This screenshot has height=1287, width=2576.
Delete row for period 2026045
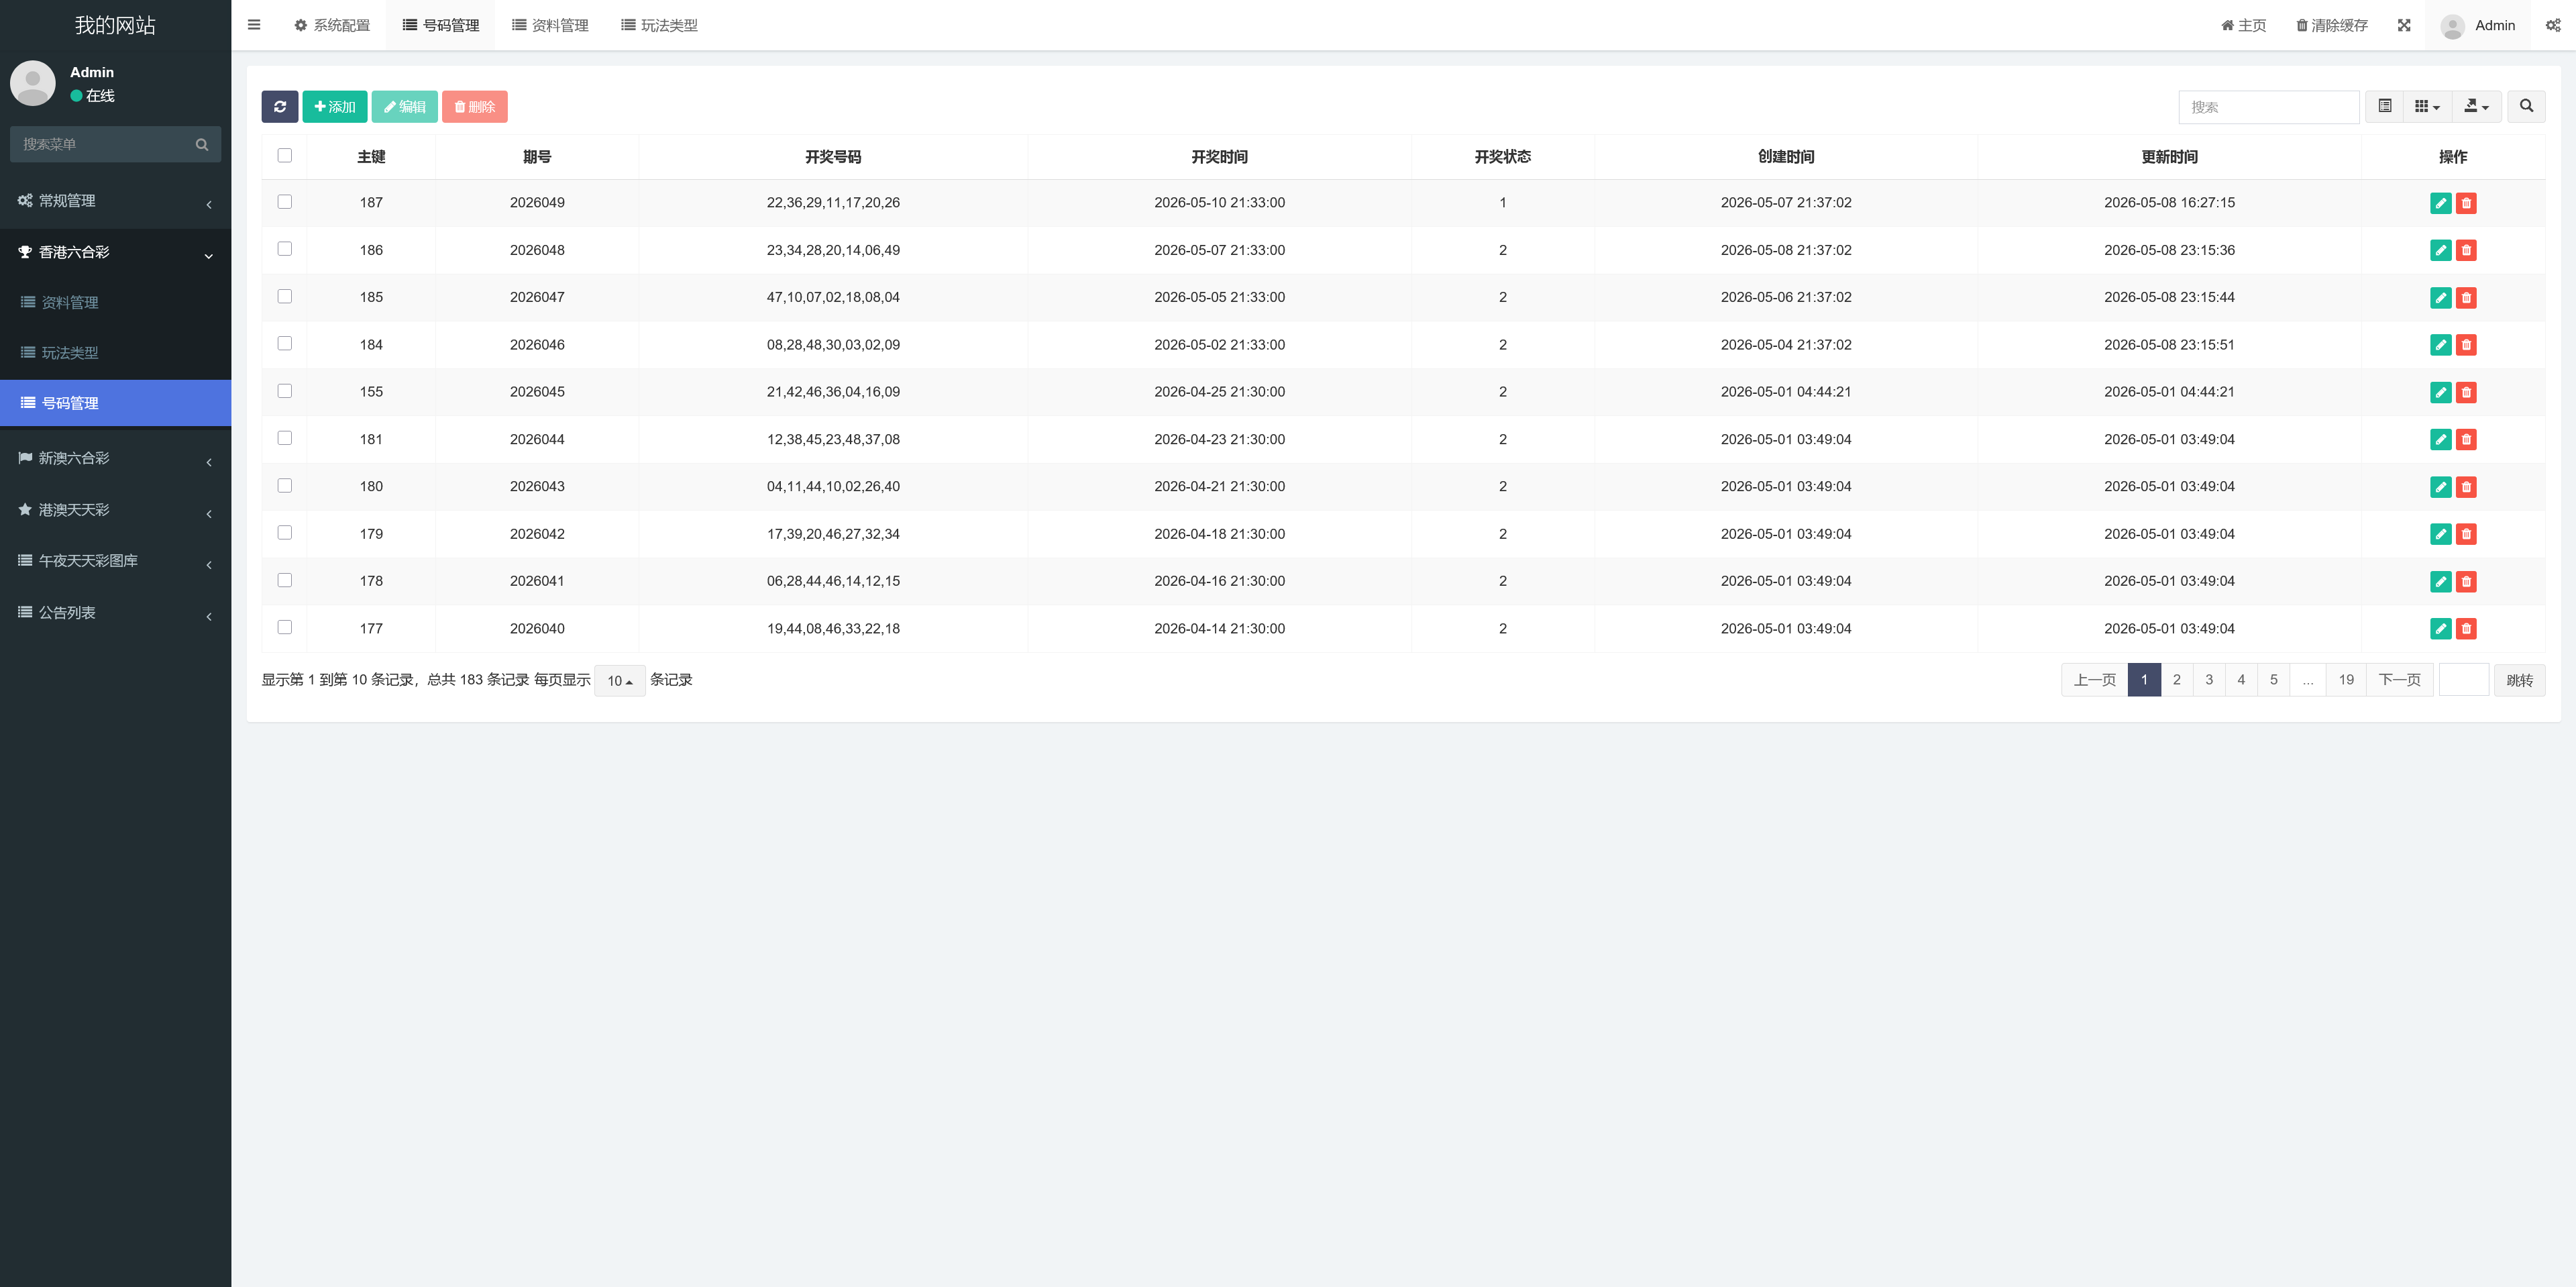[2466, 392]
